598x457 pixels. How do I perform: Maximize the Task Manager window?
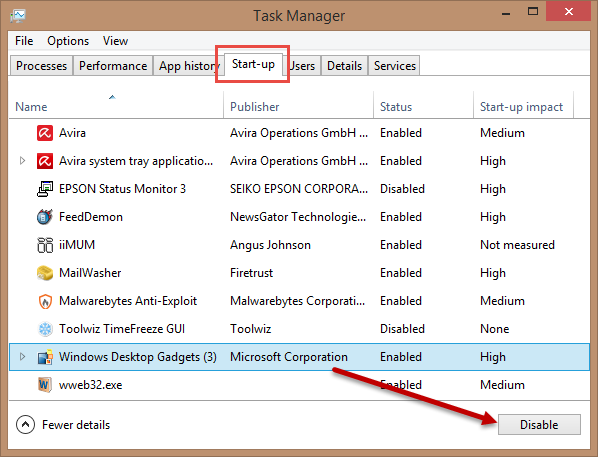click(533, 11)
